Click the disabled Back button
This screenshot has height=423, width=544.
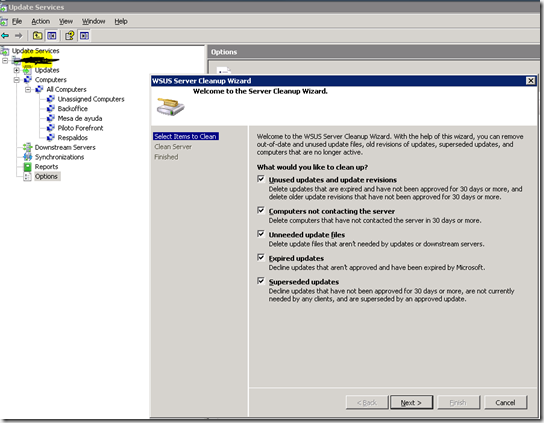pos(367,403)
